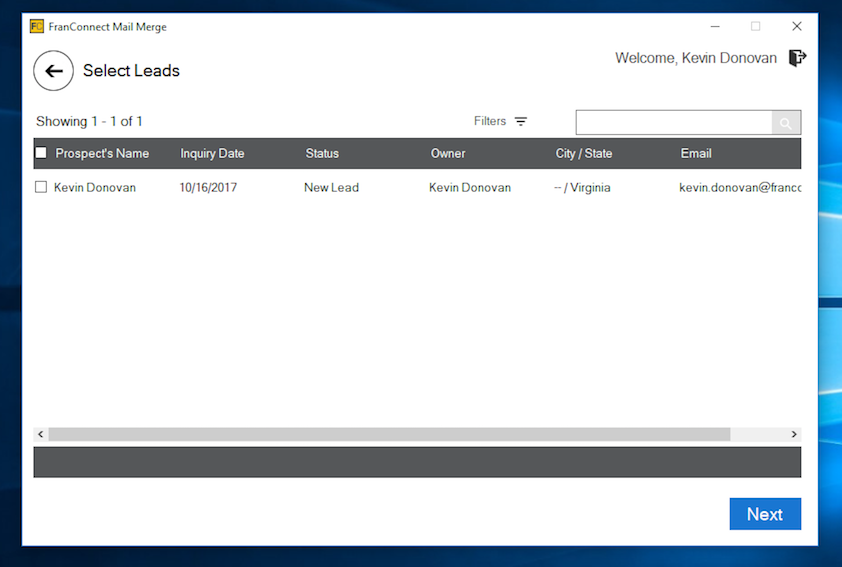Close the FranConnect Mail Merge window
The width and height of the screenshot is (842, 567).
pos(797,26)
